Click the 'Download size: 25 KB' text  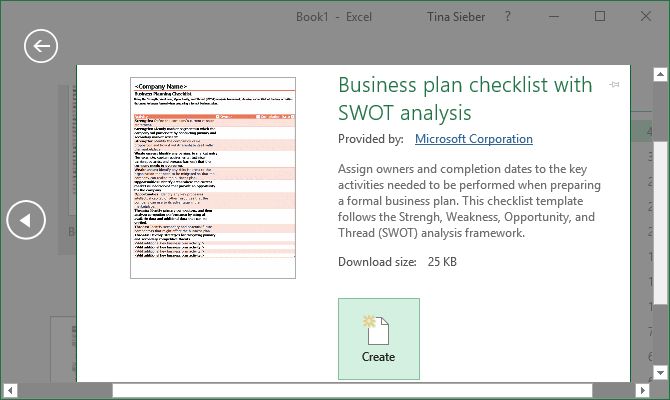[397, 262]
